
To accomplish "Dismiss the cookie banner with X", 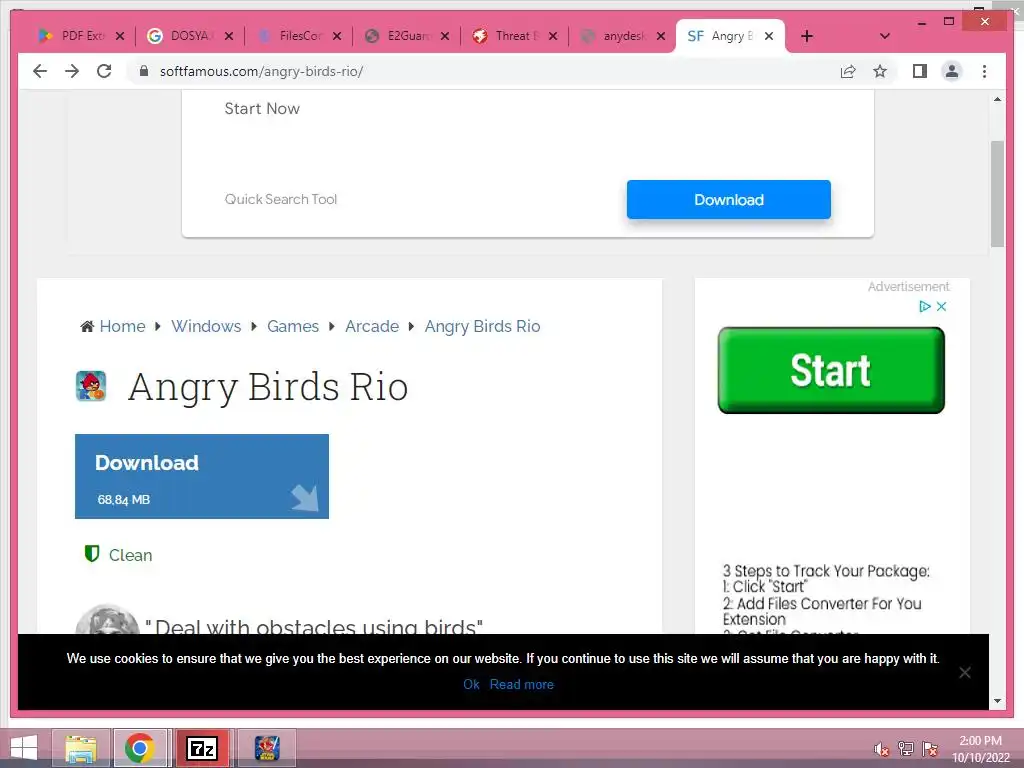I will (x=965, y=672).
